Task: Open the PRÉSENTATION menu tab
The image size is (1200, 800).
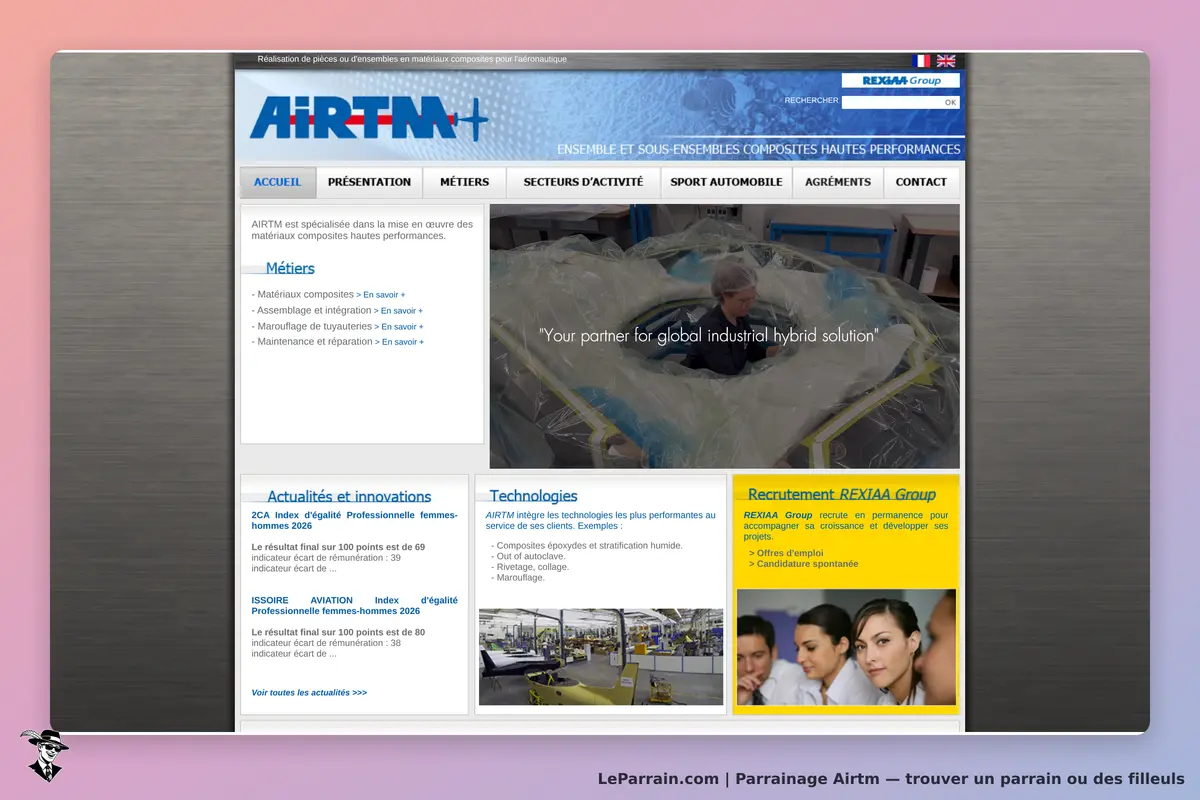Action: [370, 182]
